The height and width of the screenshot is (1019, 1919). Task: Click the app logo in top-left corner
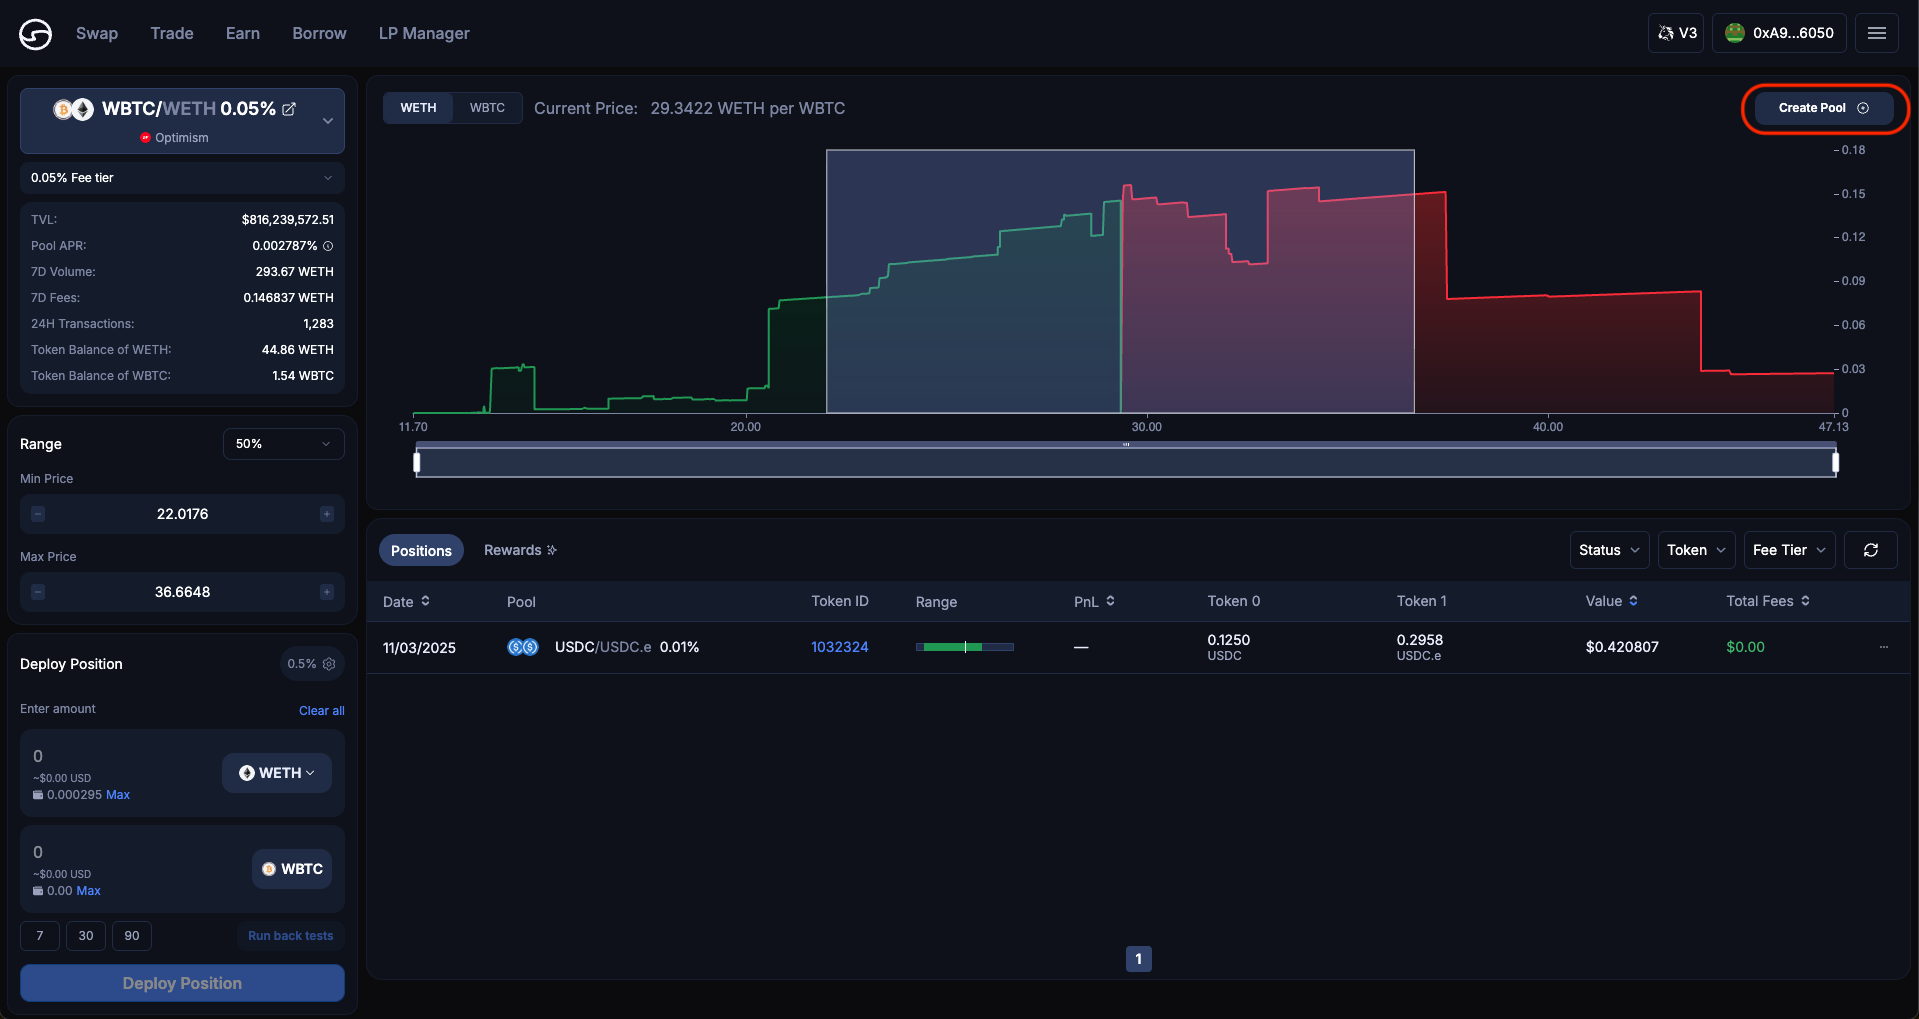tap(35, 34)
